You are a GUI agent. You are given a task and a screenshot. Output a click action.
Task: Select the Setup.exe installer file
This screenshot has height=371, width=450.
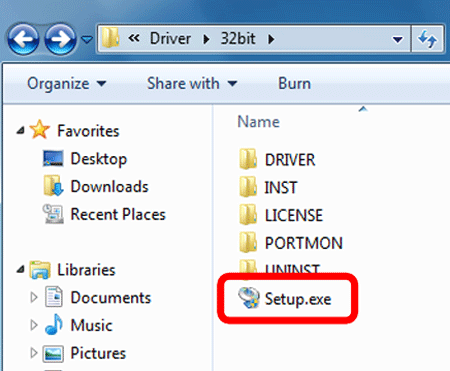point(284,298)
